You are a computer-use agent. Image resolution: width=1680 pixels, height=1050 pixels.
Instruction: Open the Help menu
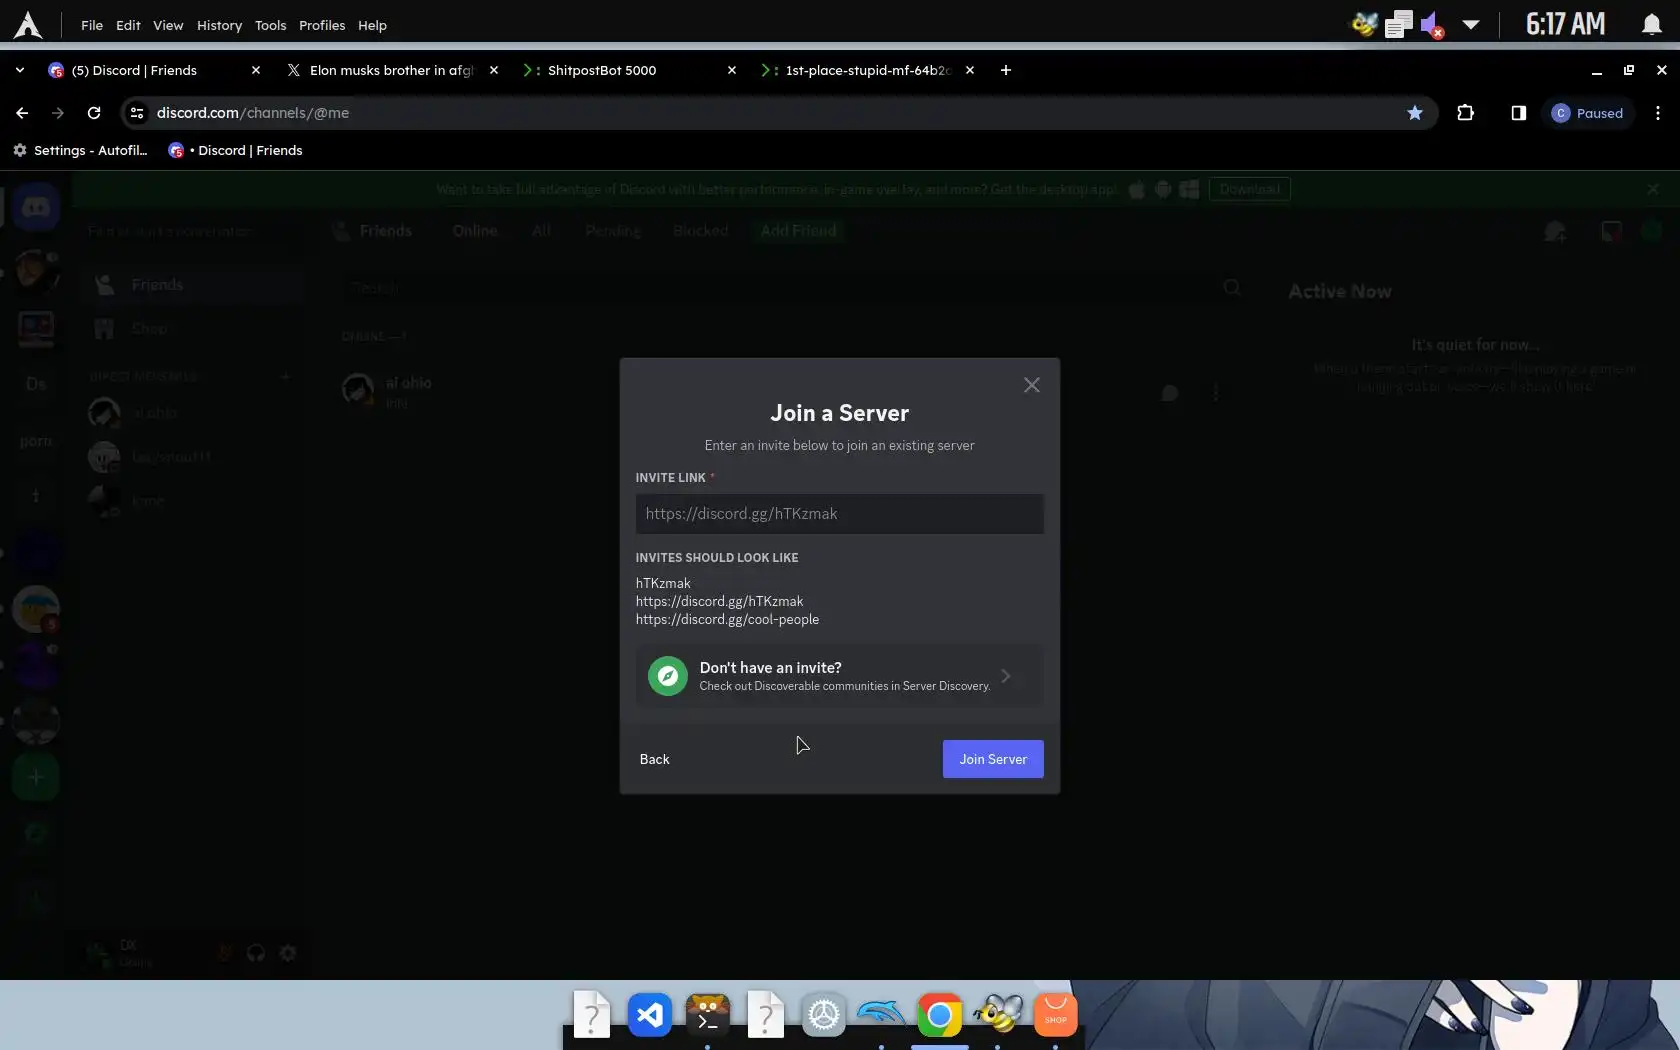pos(372,25)
